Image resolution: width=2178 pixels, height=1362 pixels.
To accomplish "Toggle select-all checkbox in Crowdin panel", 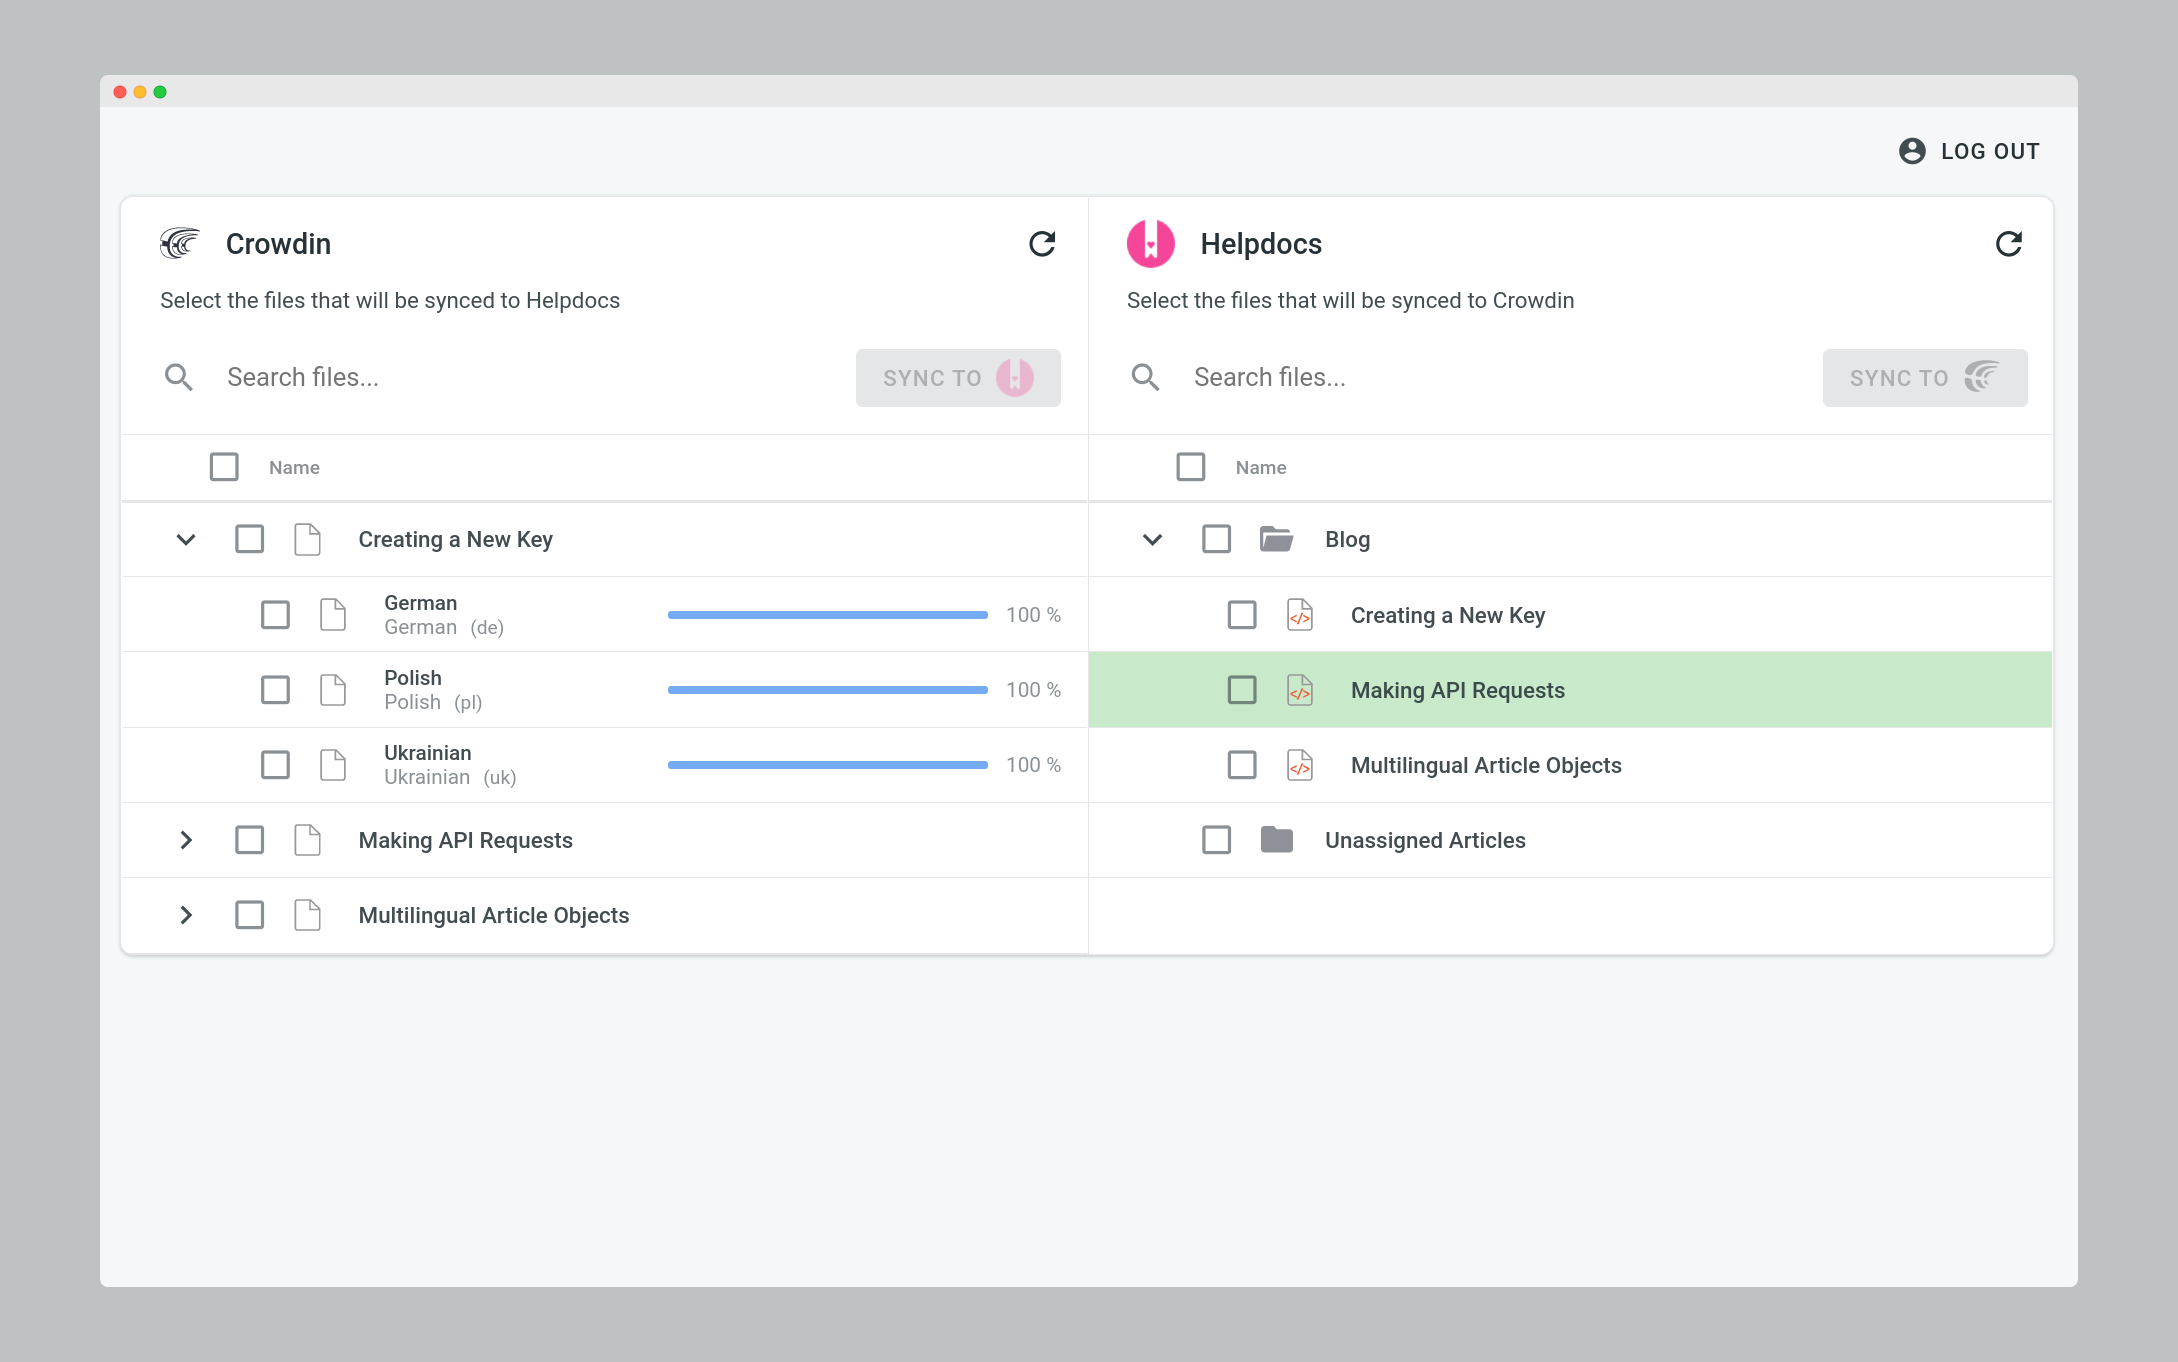I will click(x=224, y=467).
